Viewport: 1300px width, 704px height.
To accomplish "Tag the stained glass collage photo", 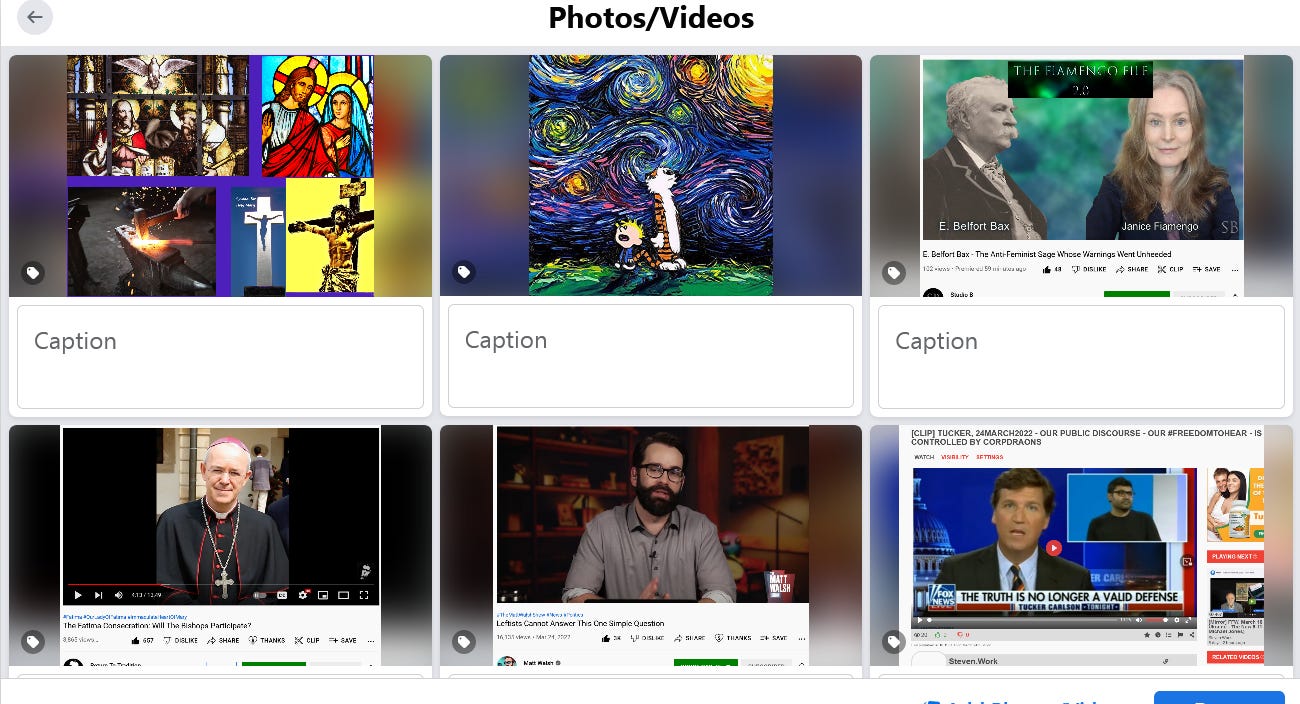I will pos(33,272).
